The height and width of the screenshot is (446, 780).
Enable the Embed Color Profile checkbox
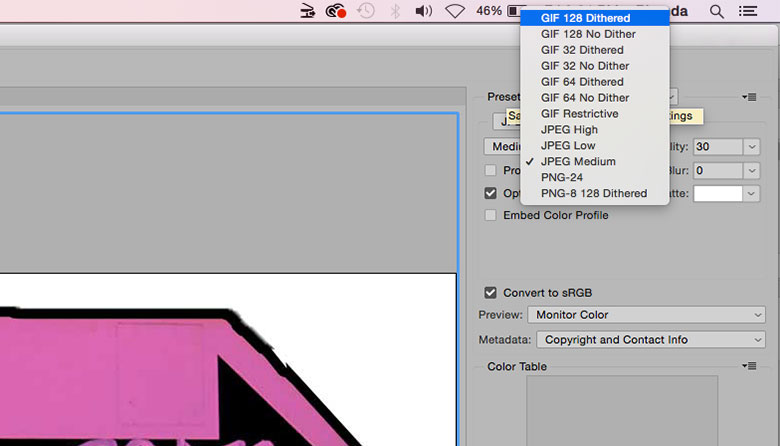point(490,215)
